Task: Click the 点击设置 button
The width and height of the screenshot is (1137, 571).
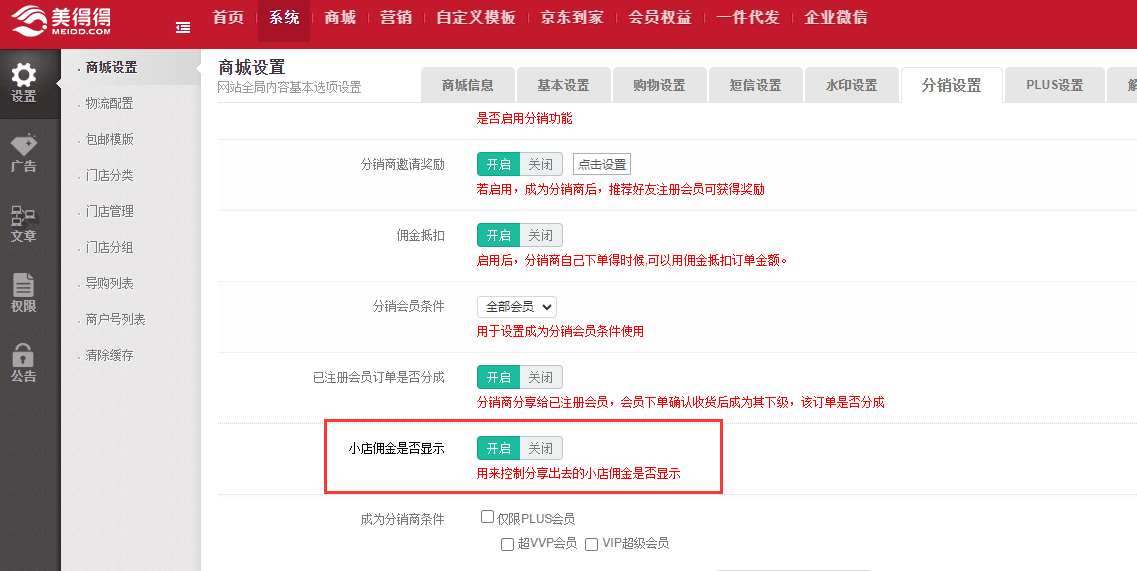Action: click(602, 165)
